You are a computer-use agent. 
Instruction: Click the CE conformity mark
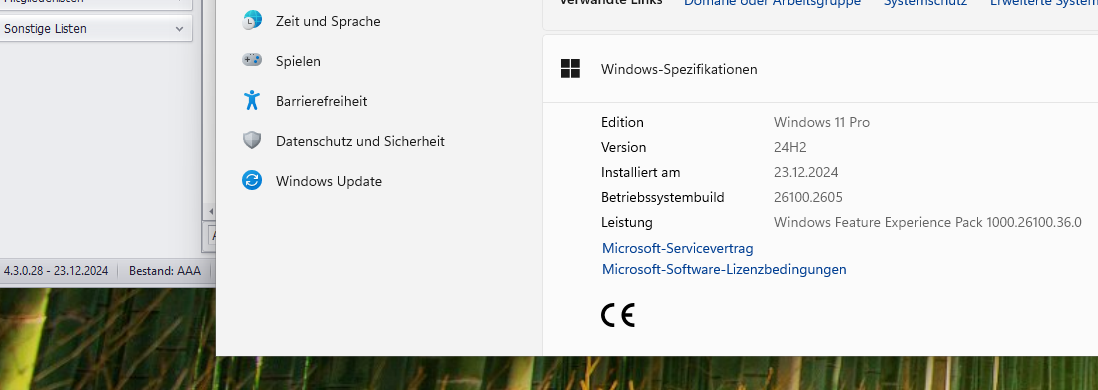tap(618, 316)
